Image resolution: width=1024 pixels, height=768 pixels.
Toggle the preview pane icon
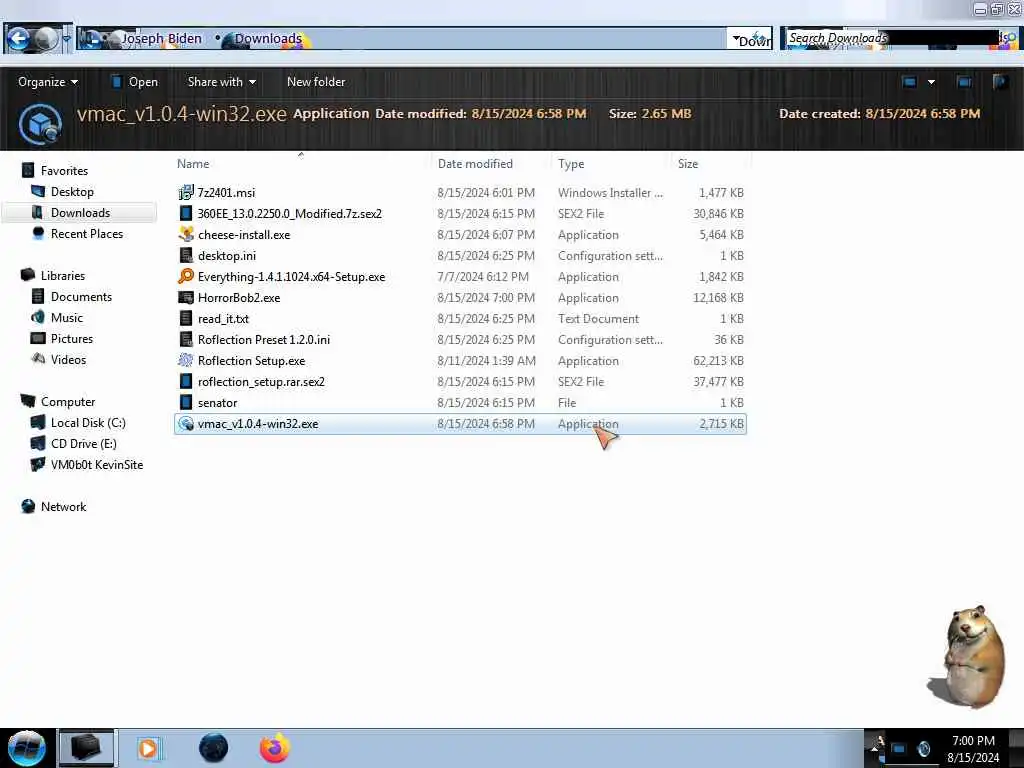(x=964, y=82)
